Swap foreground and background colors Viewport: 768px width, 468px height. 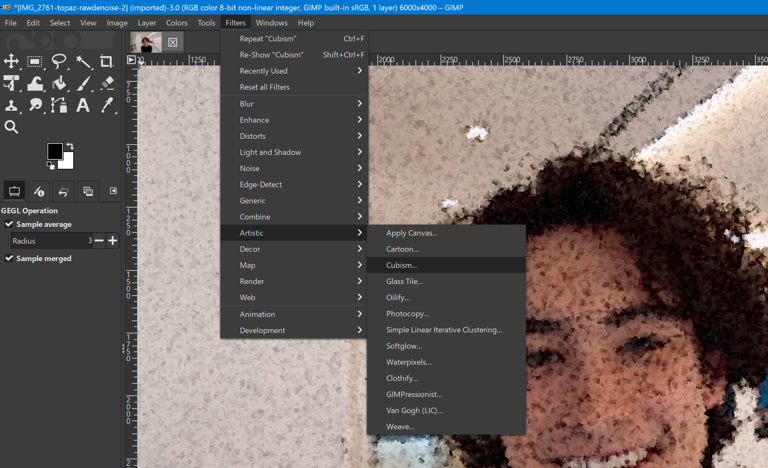70,146
